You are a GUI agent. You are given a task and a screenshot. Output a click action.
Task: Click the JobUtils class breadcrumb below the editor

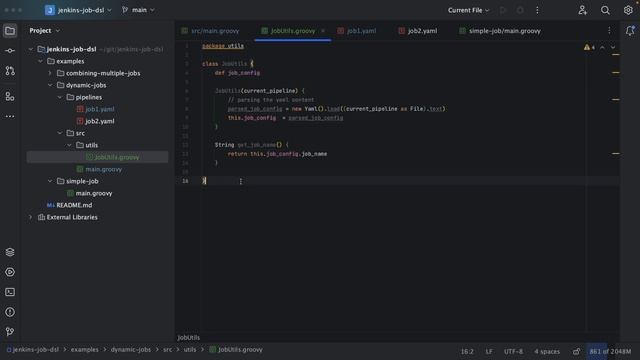point(189,338)
